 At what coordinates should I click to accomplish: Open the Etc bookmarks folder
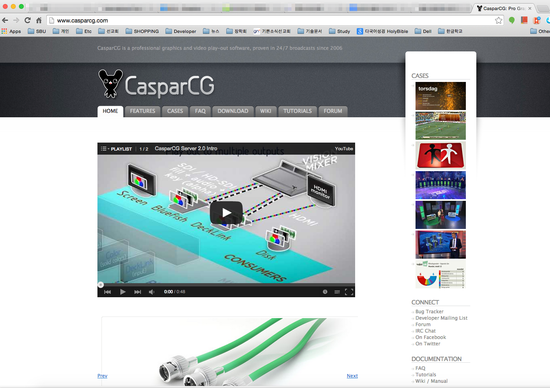click(x=84, y=31)
